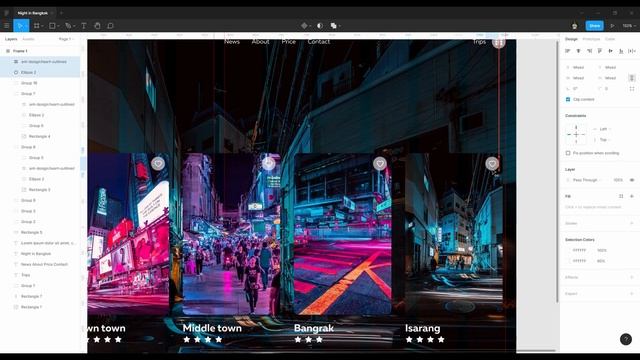The width and height of the screenshot is (640, 360).
Task: Open the Boolean operations dropdown arrow
Action: tap(340, 26)
